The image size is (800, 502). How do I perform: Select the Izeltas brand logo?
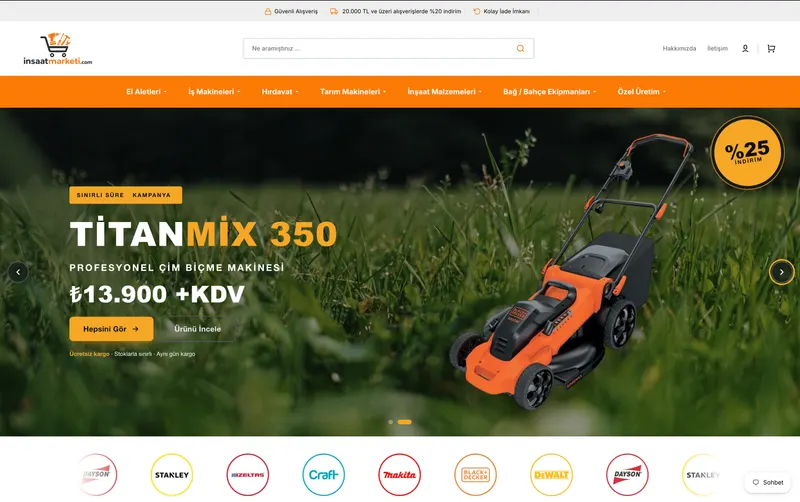click(247, 474)
